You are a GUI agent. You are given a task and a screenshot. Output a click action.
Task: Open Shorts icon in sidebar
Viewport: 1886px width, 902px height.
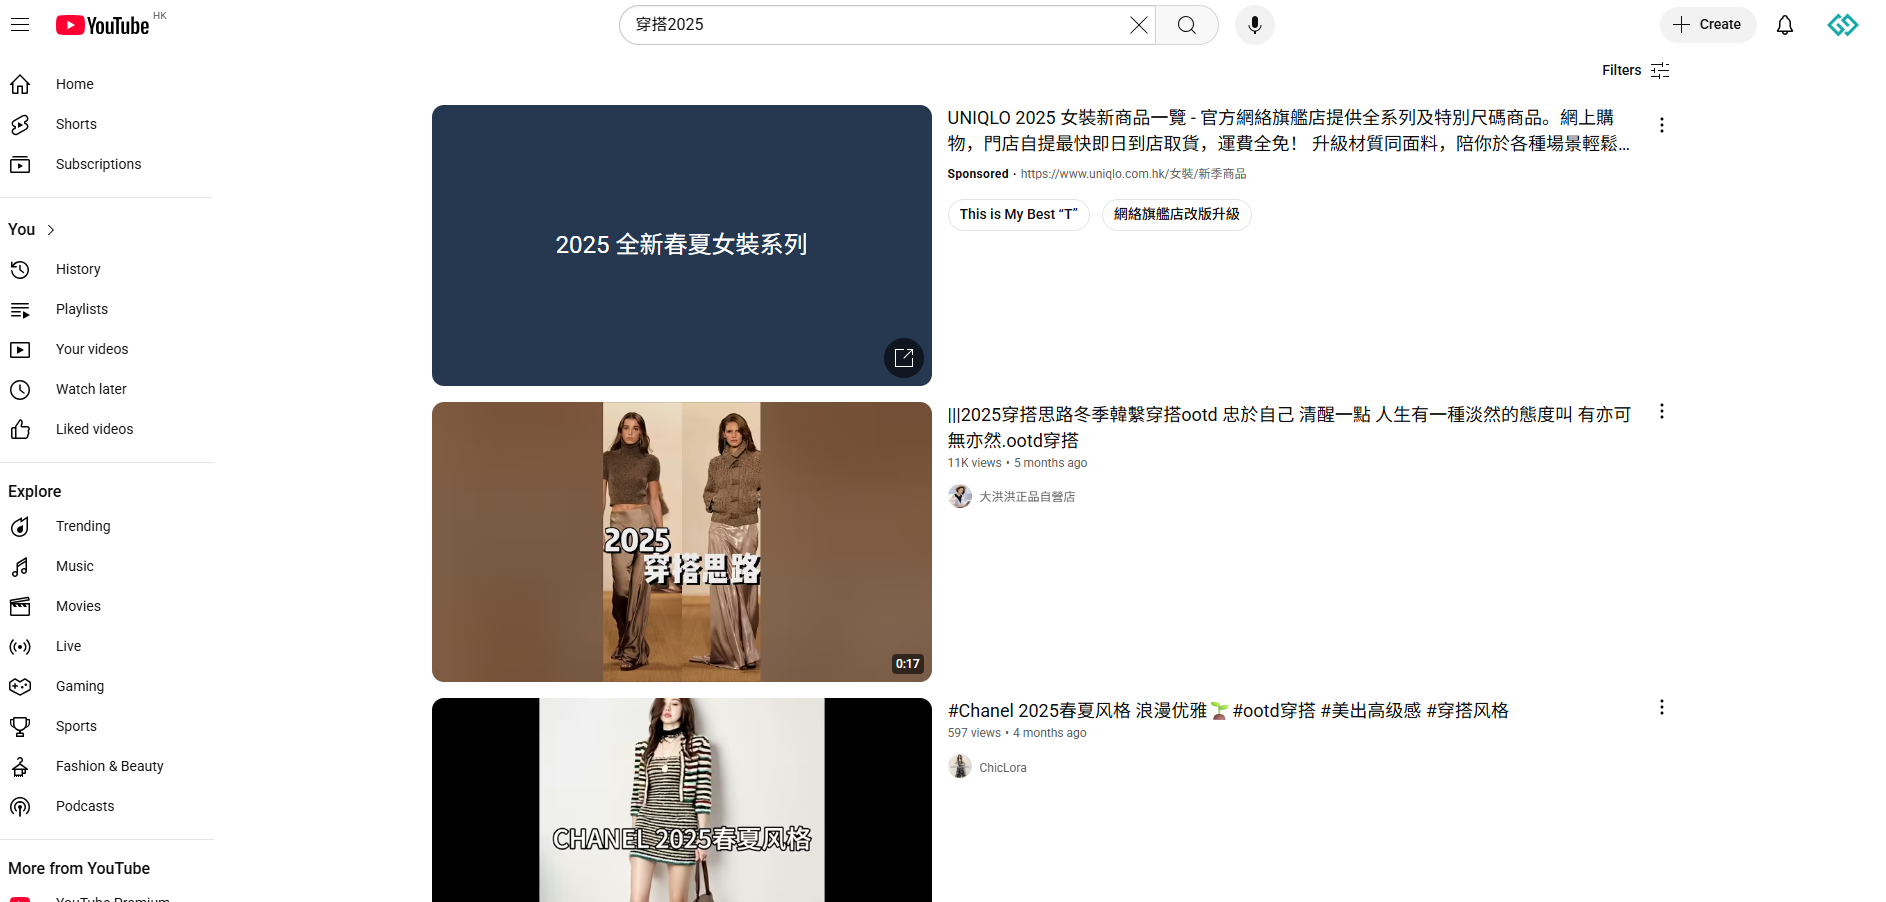point(20,124)
